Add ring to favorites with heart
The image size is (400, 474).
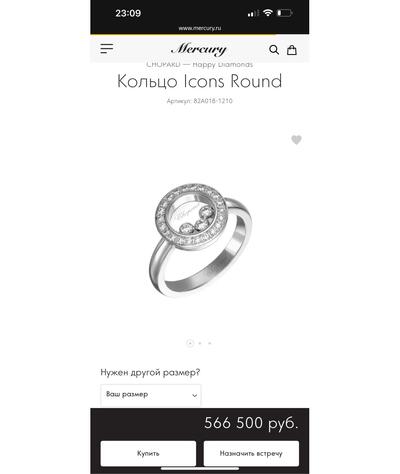click(296, 140)
